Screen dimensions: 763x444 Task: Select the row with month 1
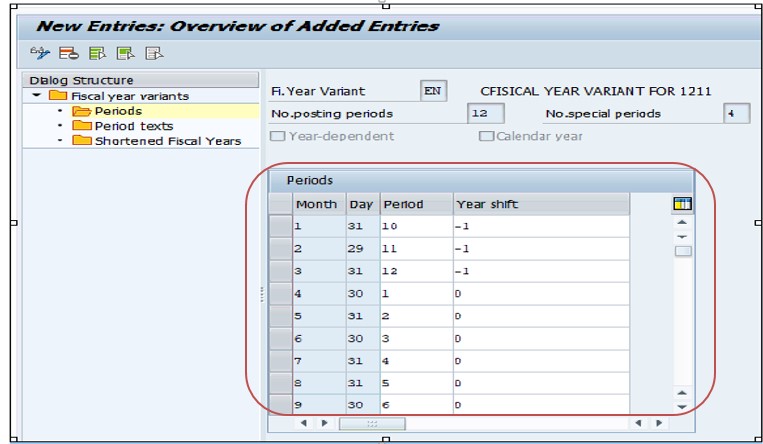280,226
